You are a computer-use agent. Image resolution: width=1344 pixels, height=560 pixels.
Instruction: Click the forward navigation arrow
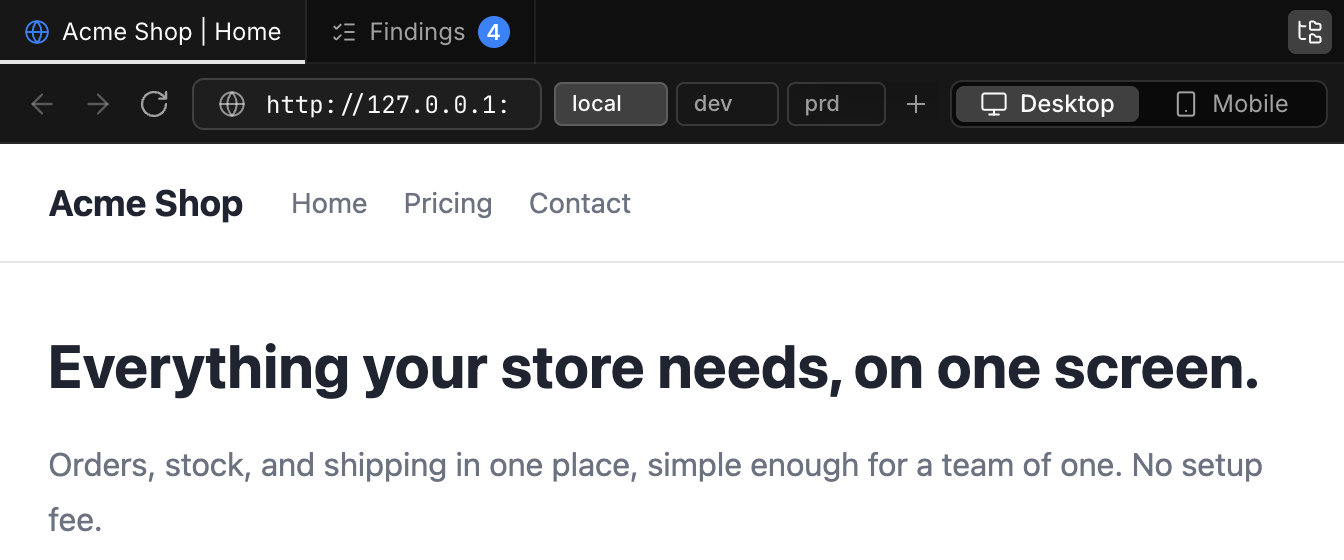tap(98, 104)
